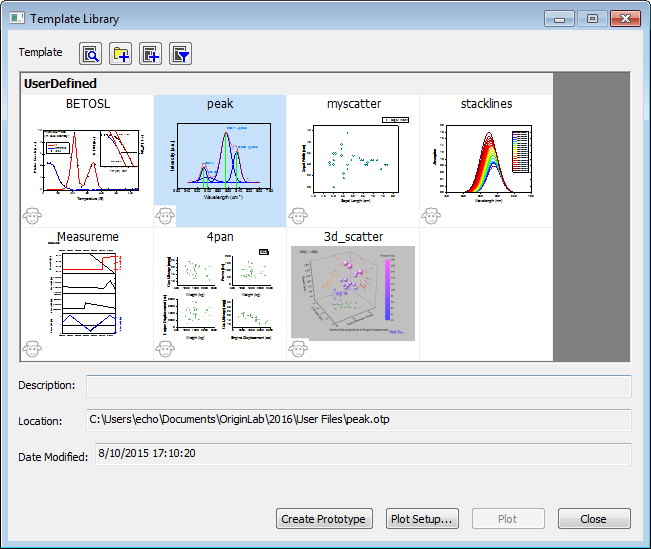Click the 'BETOSL' template name label
Image resolution: width=651 pixels, height=549 pixels.
[x=88, y=104]
